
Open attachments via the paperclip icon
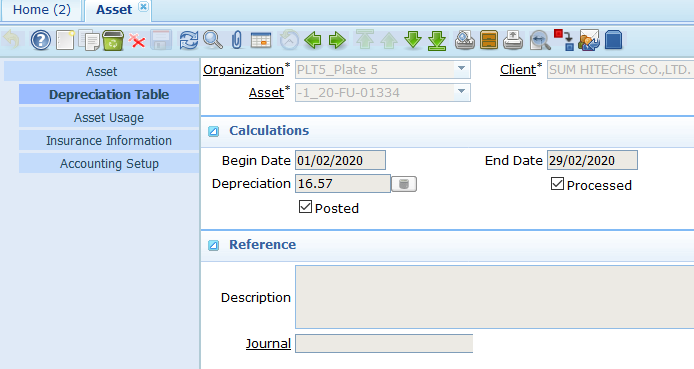point(237,40)
